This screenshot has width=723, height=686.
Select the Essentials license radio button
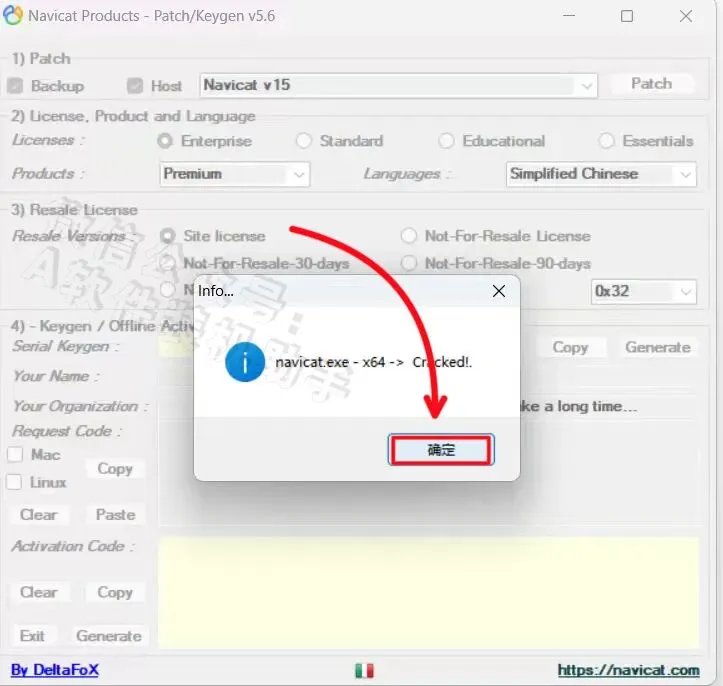[606, 141]
